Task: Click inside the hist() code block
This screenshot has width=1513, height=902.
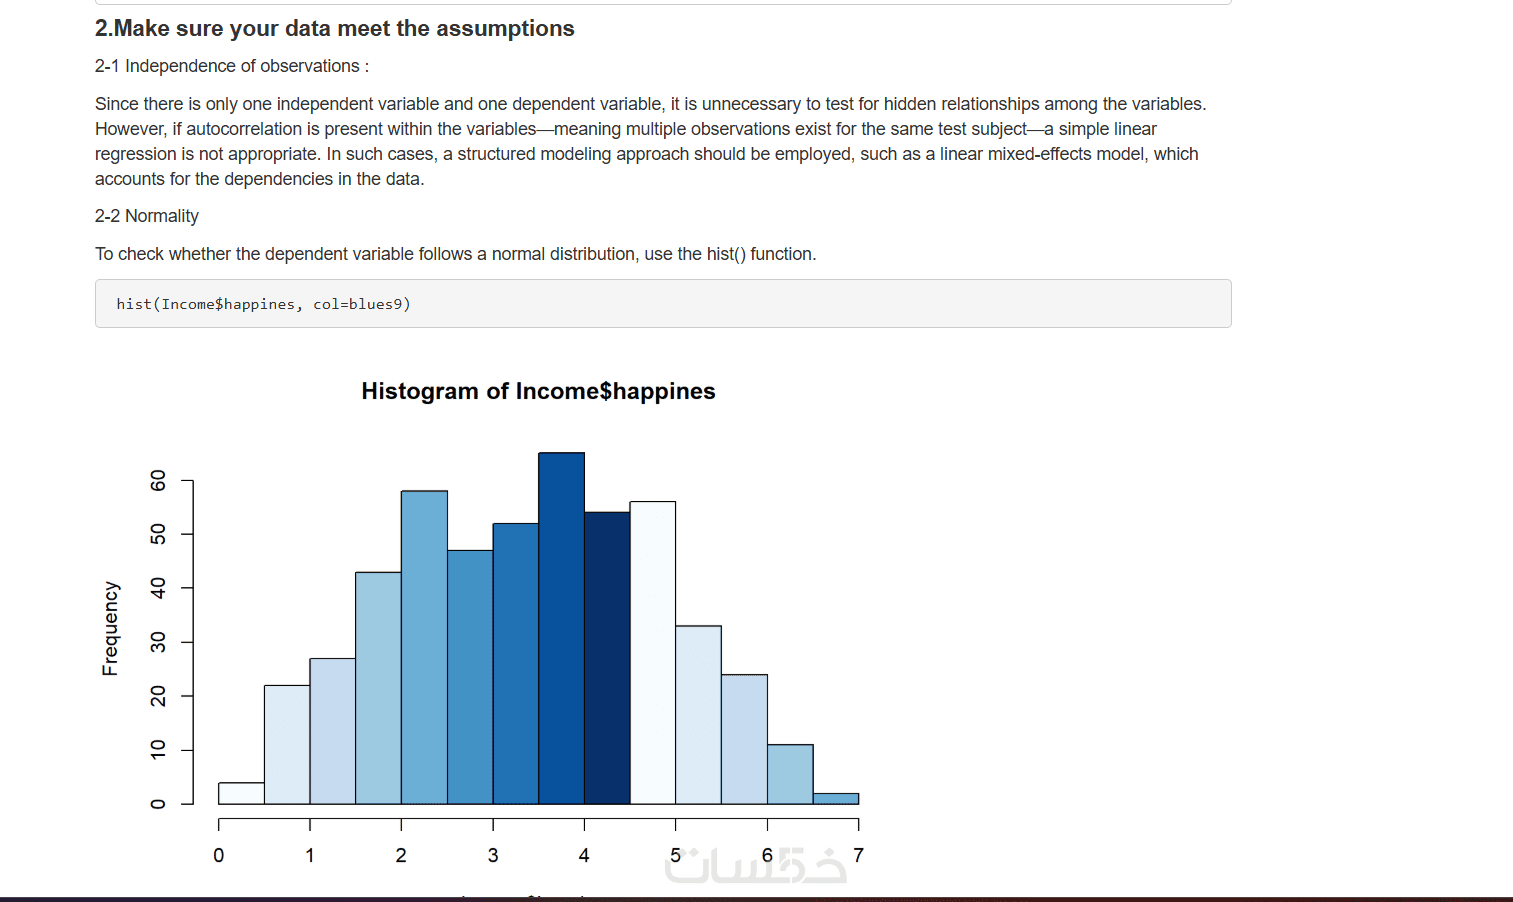Action: pos(662,304)
